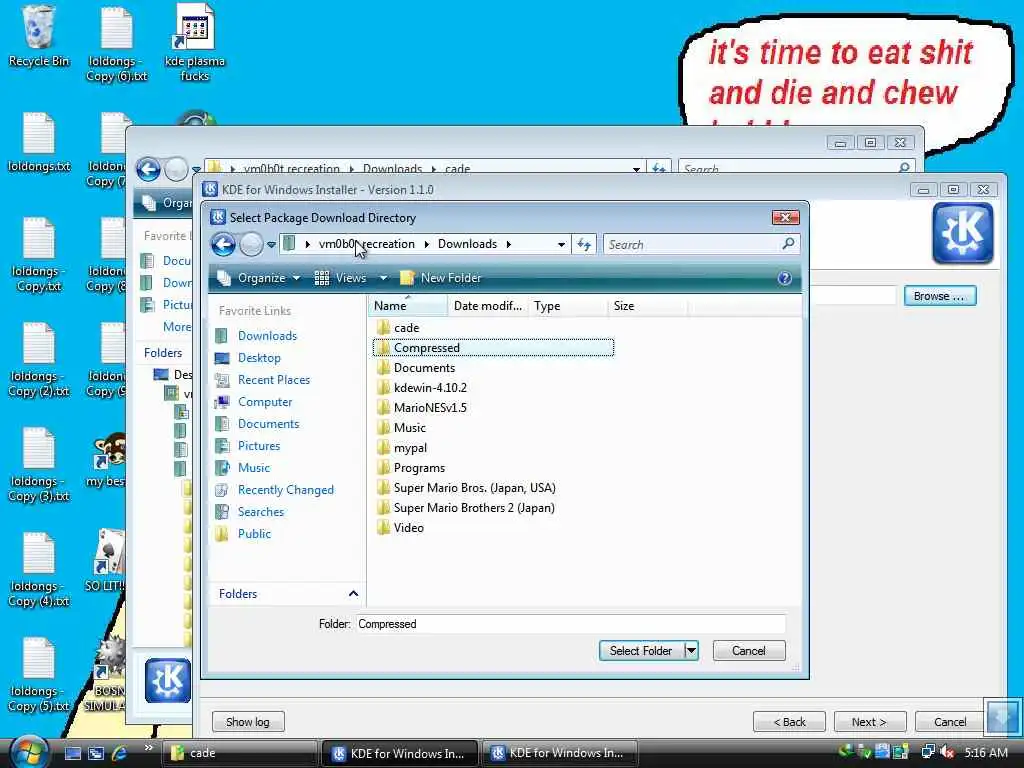The width and height of the screenshot is (1024, 768).
Task: Click the Views toolbar button
Action: 340,278
